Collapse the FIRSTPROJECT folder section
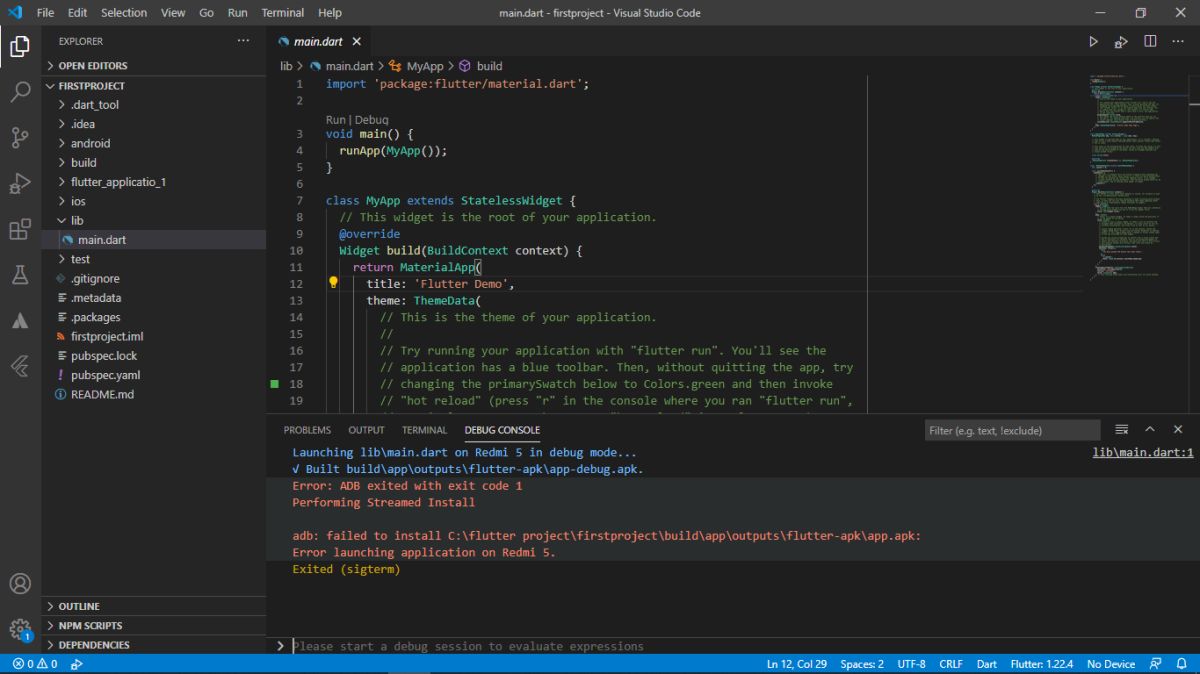This screenshot has width=1200, height=674. tap(154, 86)
